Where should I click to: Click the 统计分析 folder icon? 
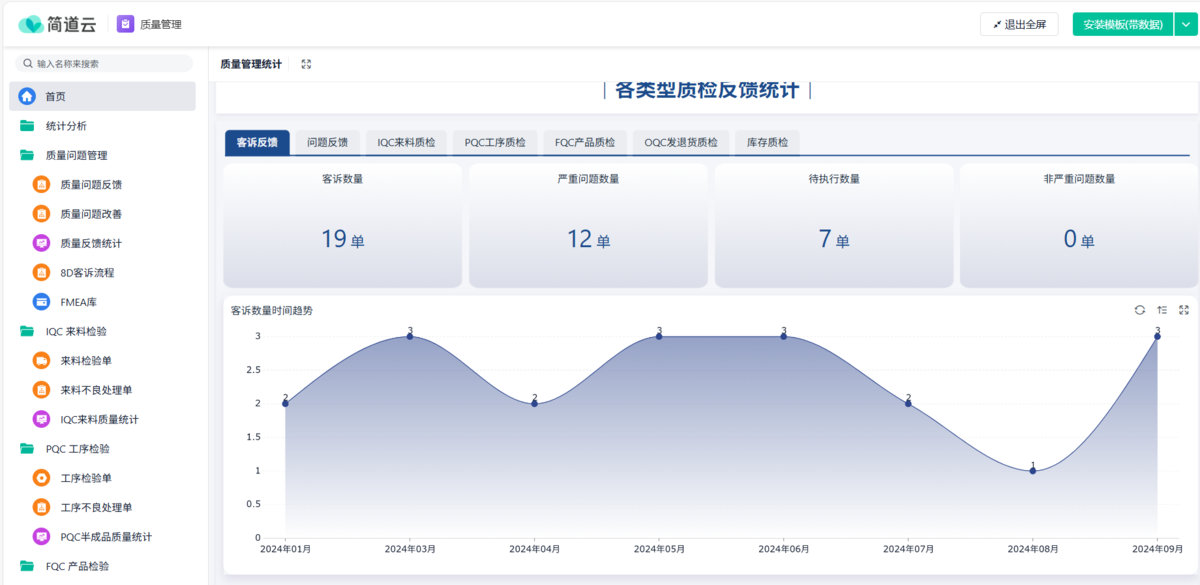point(27,126)
